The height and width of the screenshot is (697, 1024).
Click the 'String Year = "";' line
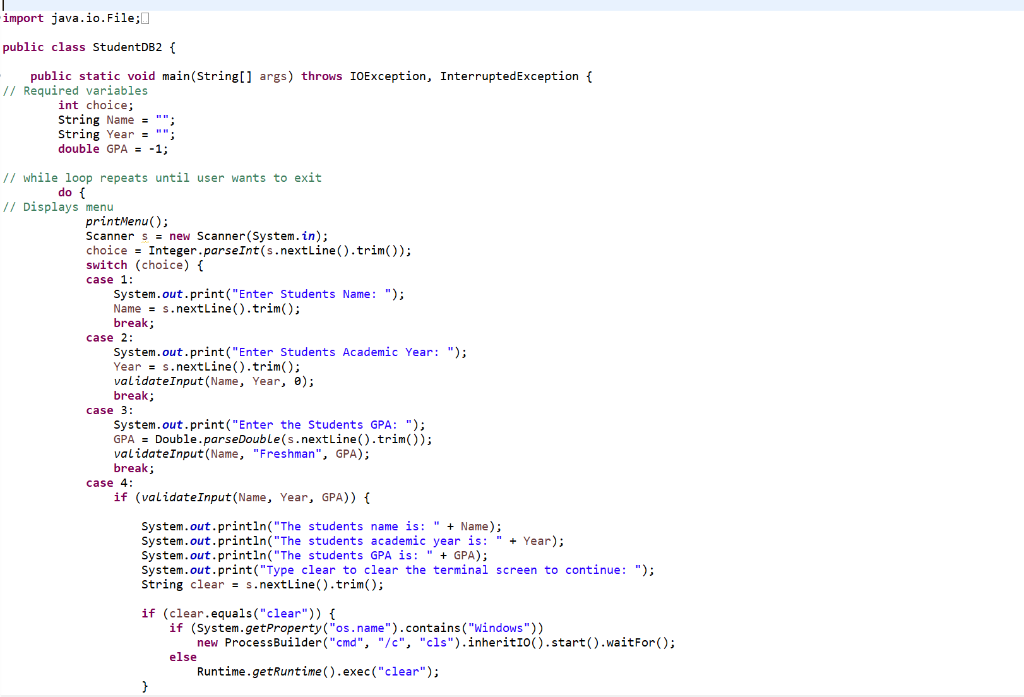click(116, 134)
